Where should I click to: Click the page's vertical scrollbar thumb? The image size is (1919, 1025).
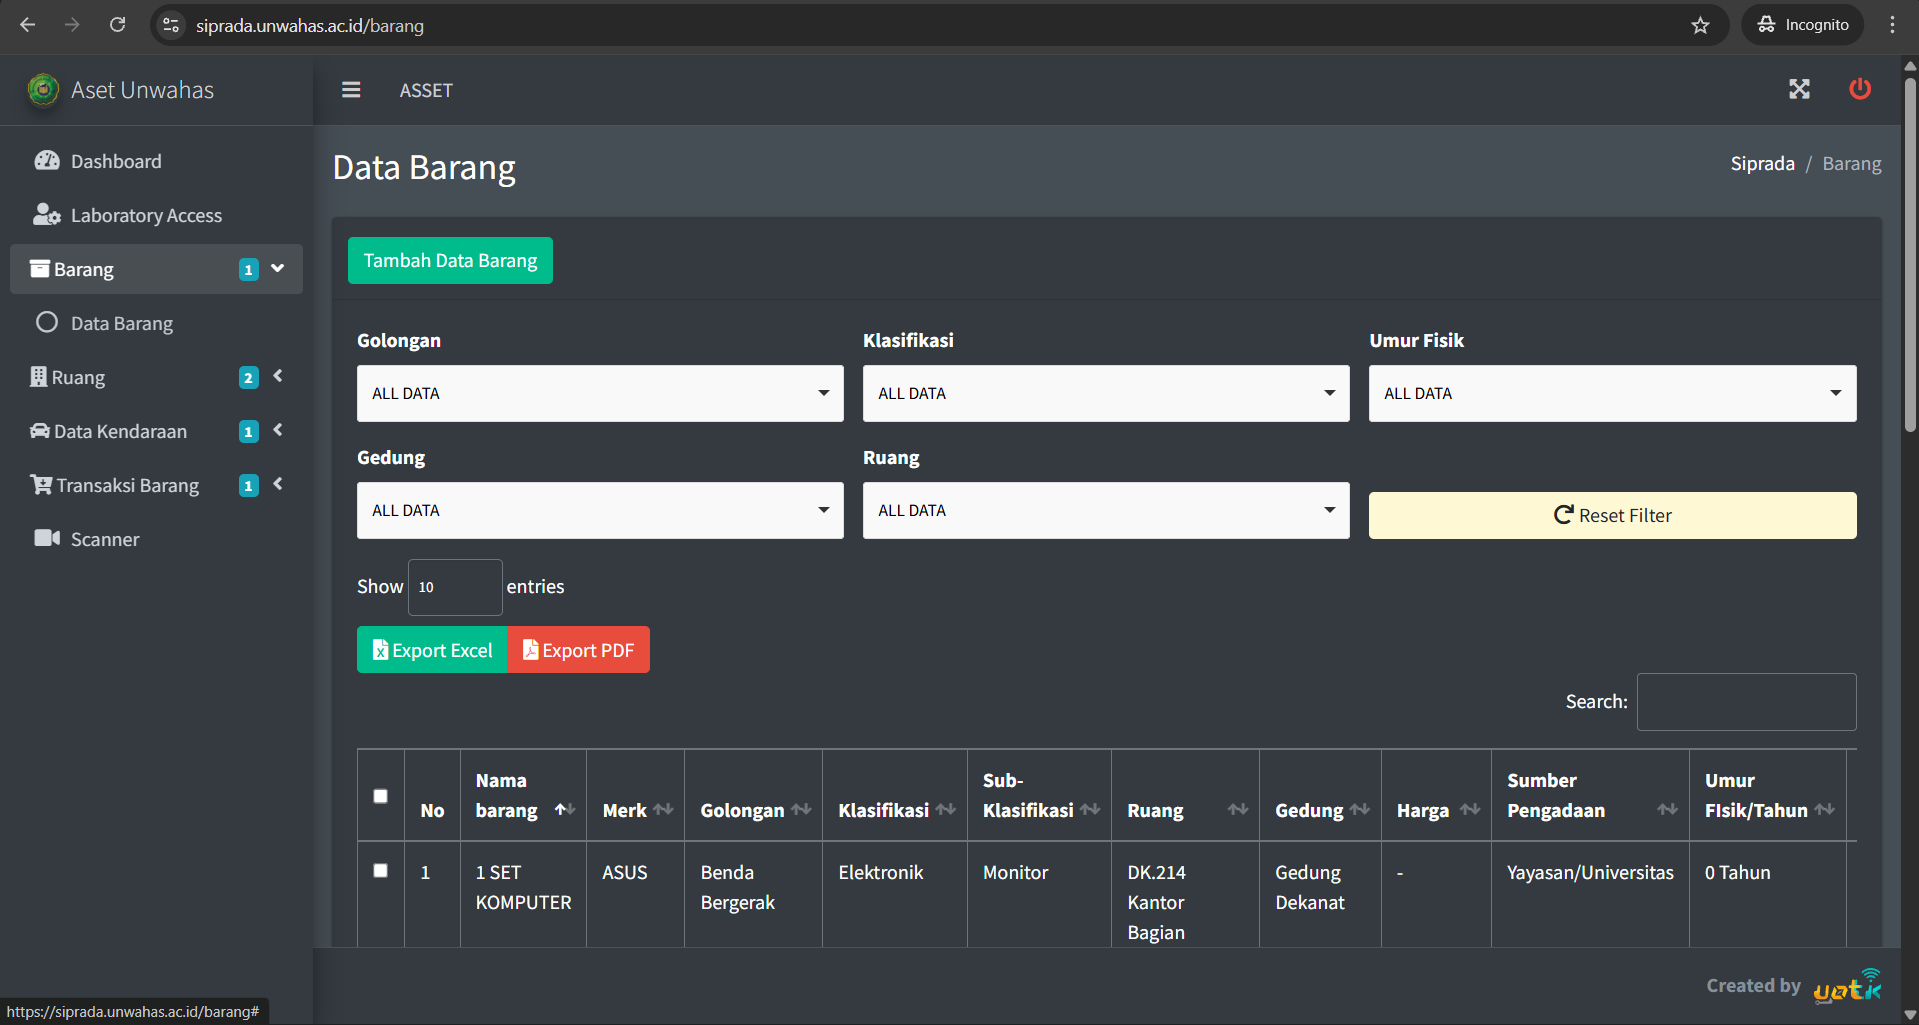pos(1910,250)
